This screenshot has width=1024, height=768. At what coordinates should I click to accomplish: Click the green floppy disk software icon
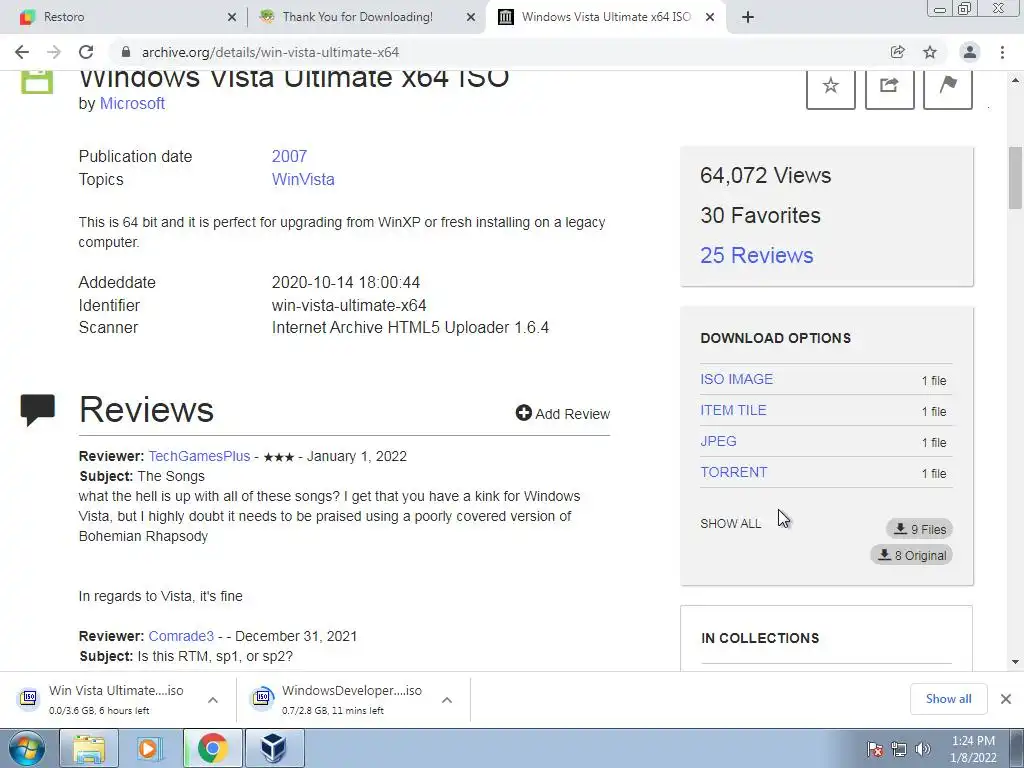click(37, 81)
